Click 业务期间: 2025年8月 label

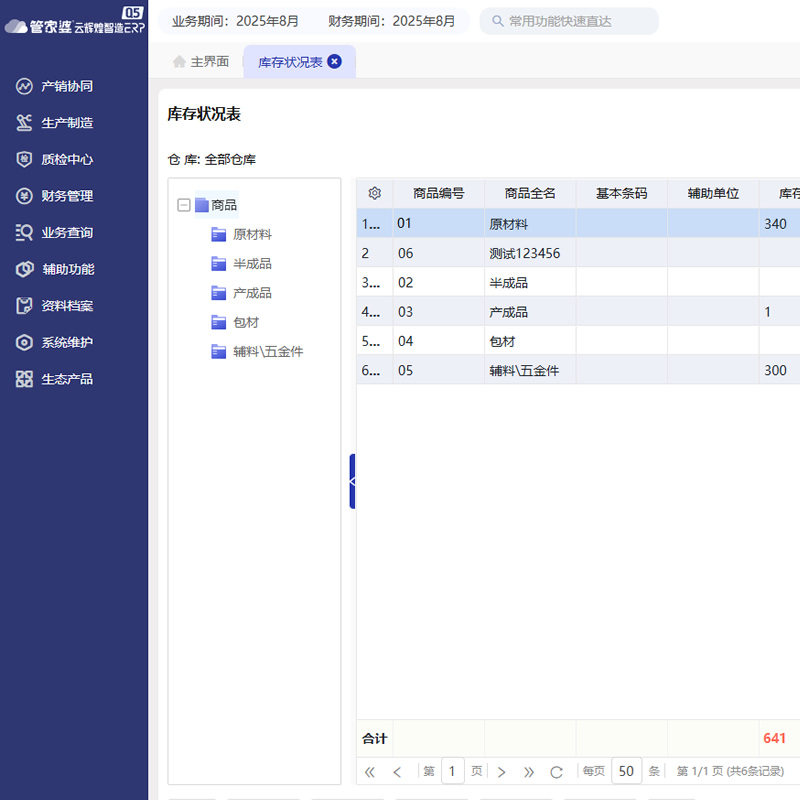click(x=235, y=21)
